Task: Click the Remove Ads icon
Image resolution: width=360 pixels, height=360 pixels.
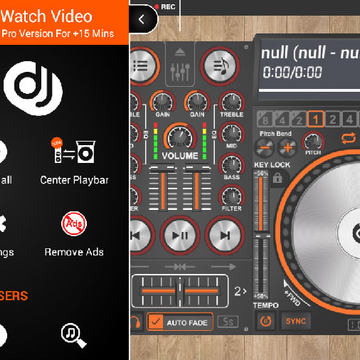Action: tap(74, 224)
